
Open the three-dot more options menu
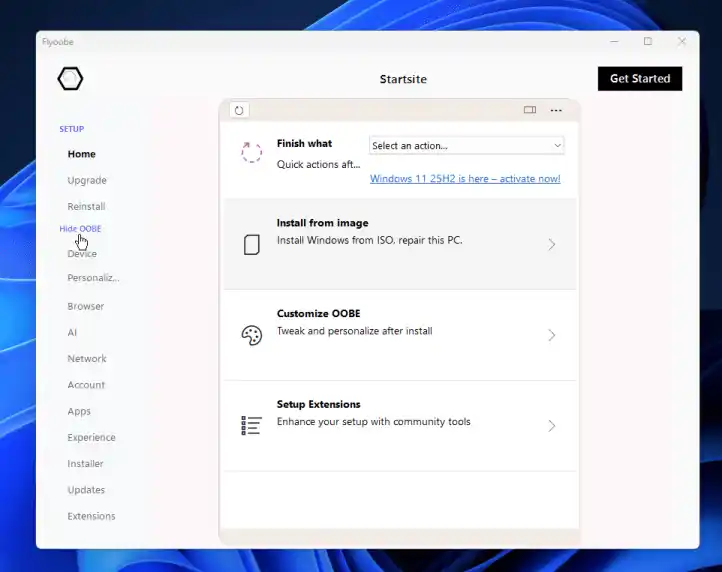(x=556, y=110)
